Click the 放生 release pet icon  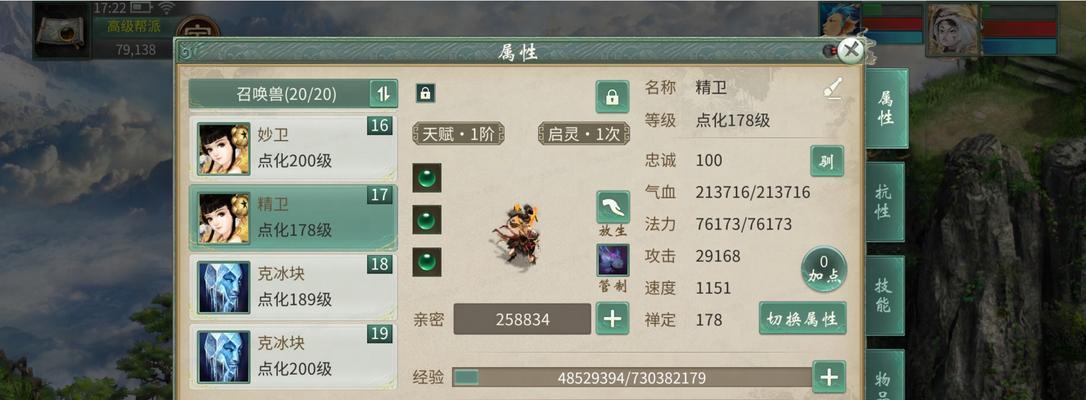point(613,208)
